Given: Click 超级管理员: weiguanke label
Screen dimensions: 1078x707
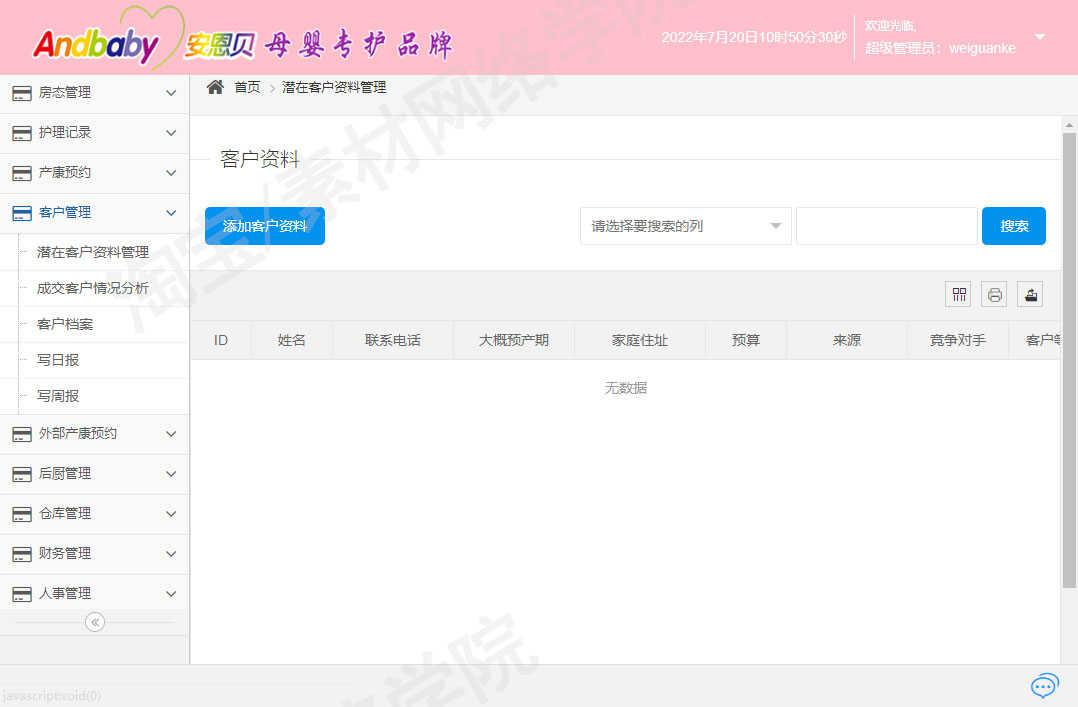Looking at the screenshot, I should 940,48.
